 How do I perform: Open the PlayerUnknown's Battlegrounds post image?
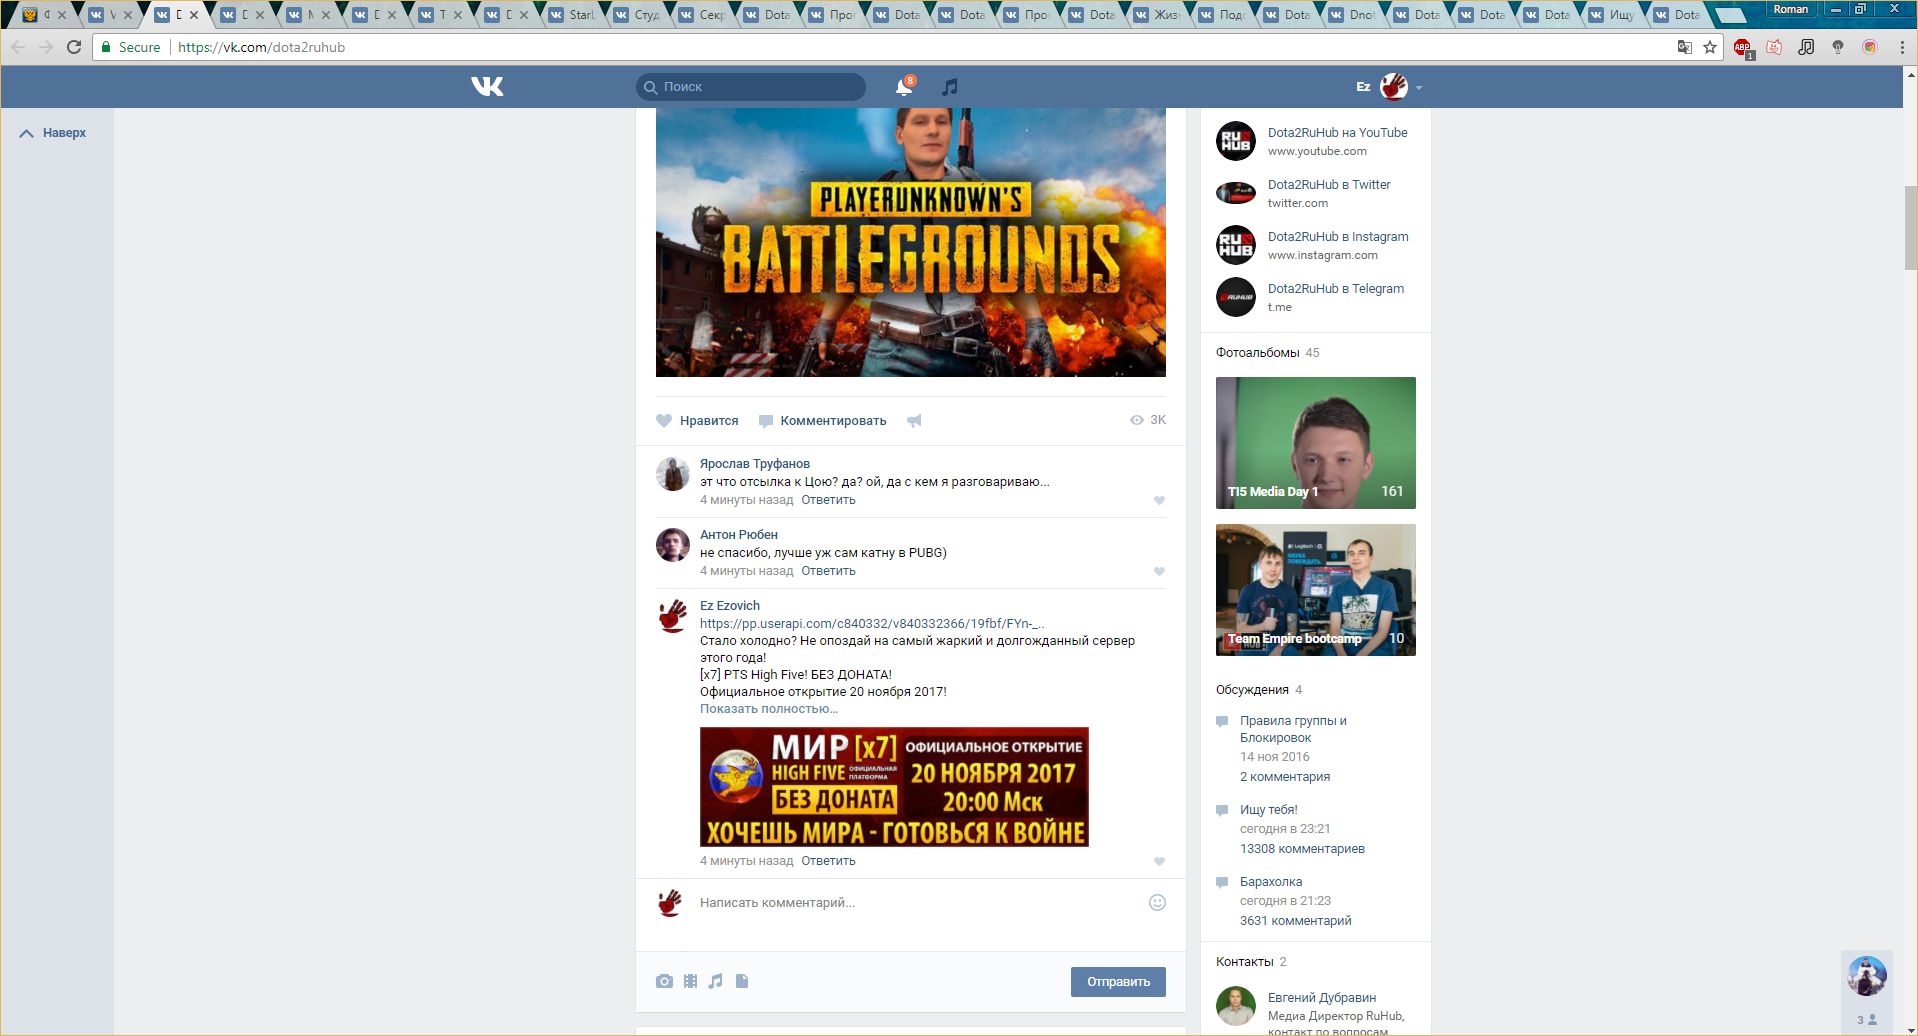tap(911, 243)
